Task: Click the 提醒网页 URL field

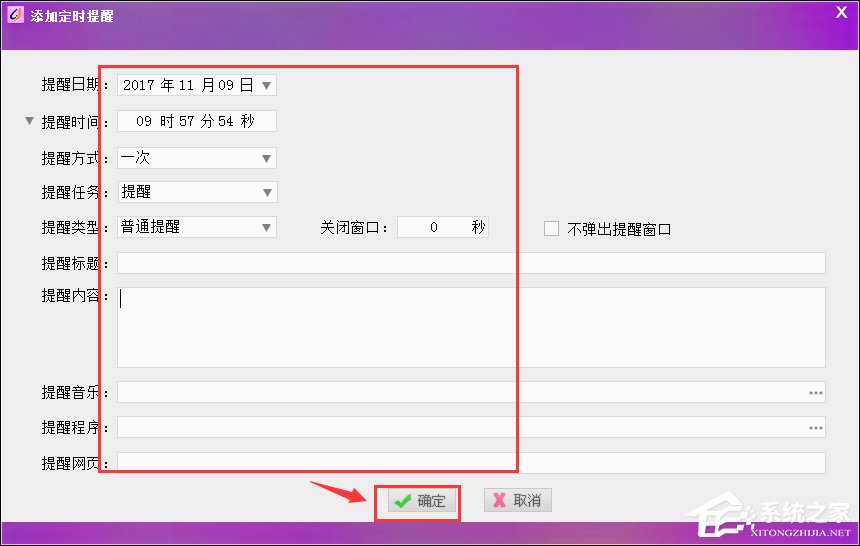Action: coord(471,463)
